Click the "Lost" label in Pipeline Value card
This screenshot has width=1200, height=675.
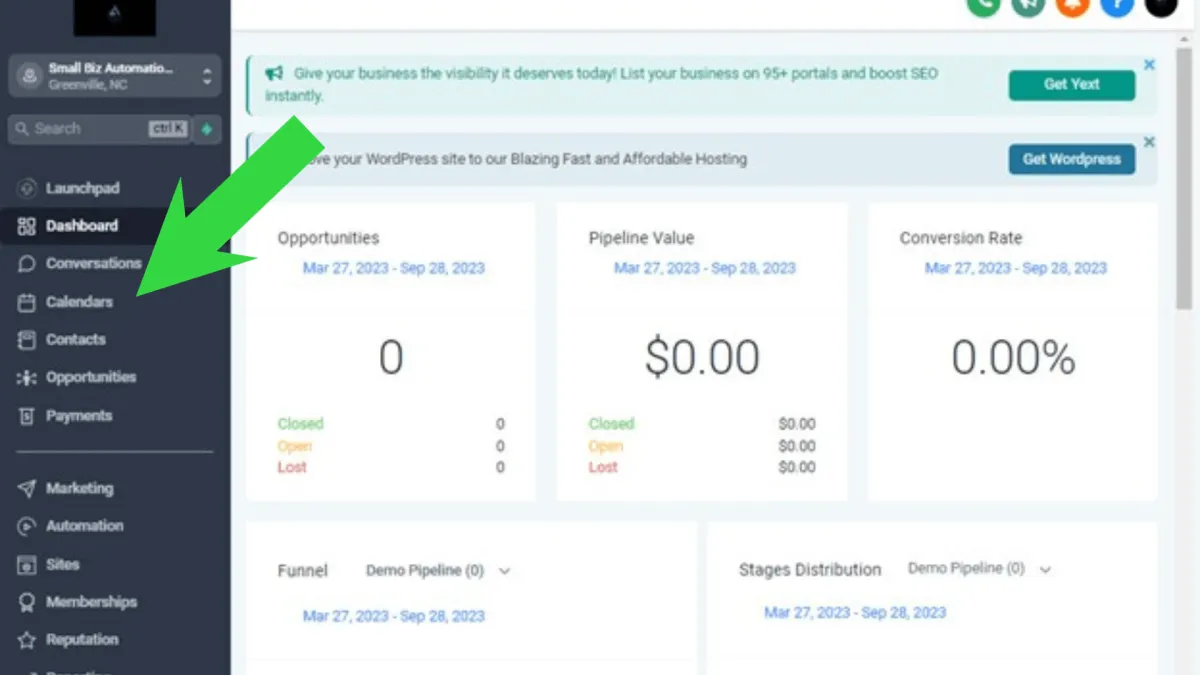click(603, 468)
